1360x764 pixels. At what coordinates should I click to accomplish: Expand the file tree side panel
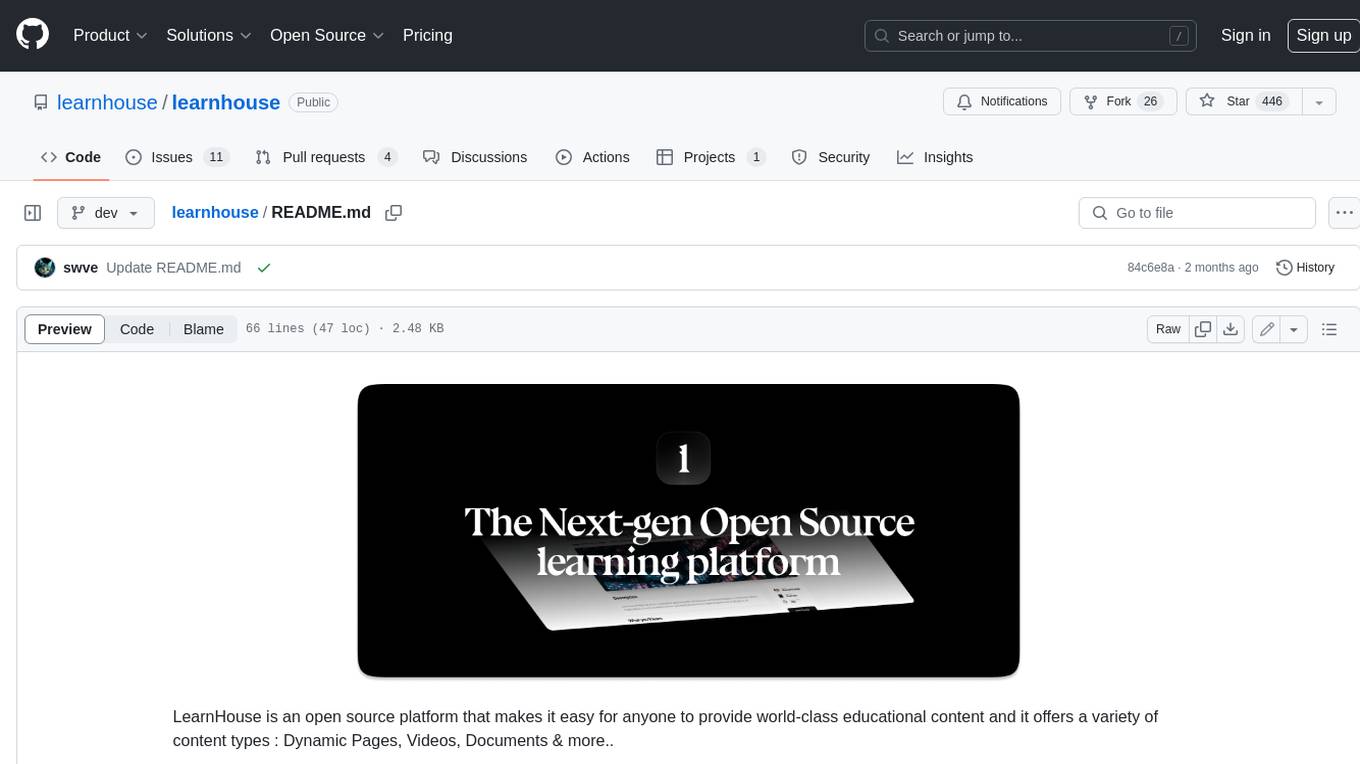click(x=32, y=213)
